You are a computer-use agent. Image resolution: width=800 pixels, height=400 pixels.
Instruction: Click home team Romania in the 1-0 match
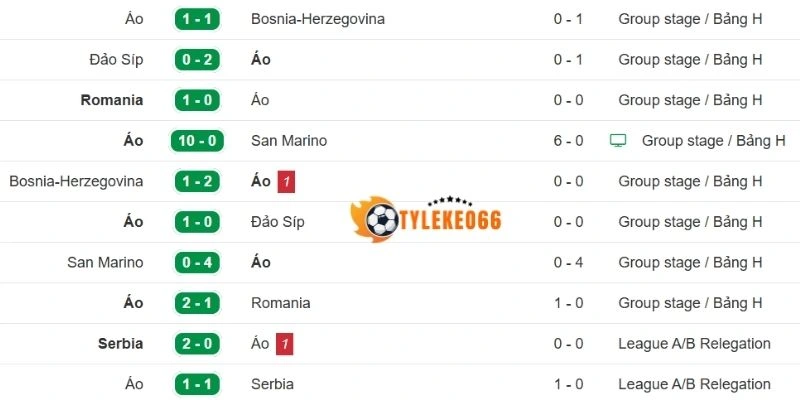point(111,100)
